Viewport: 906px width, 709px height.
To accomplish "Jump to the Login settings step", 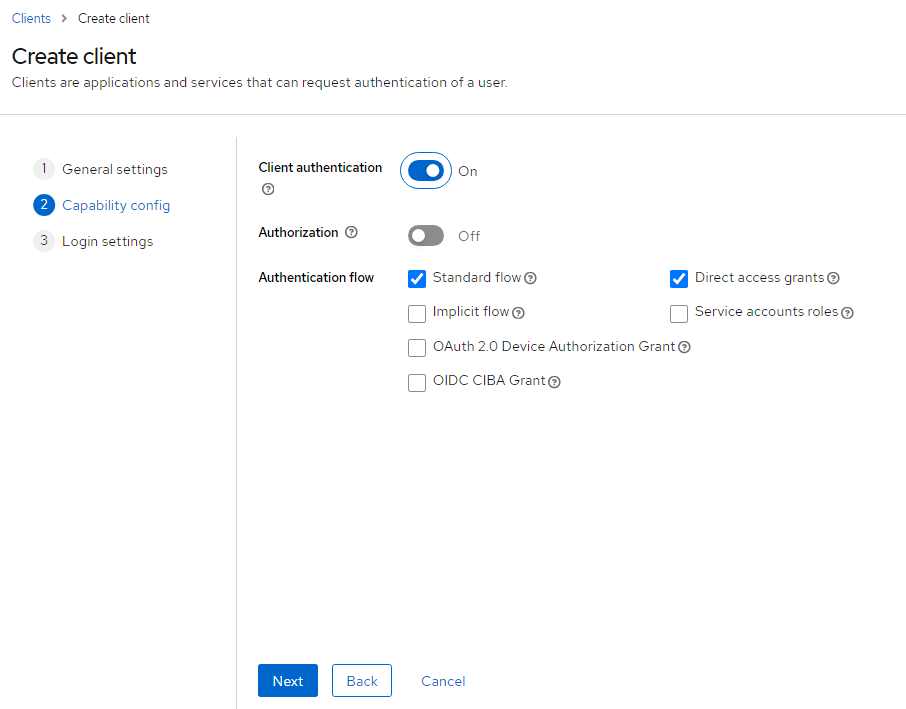I will (x=108, y=241).
